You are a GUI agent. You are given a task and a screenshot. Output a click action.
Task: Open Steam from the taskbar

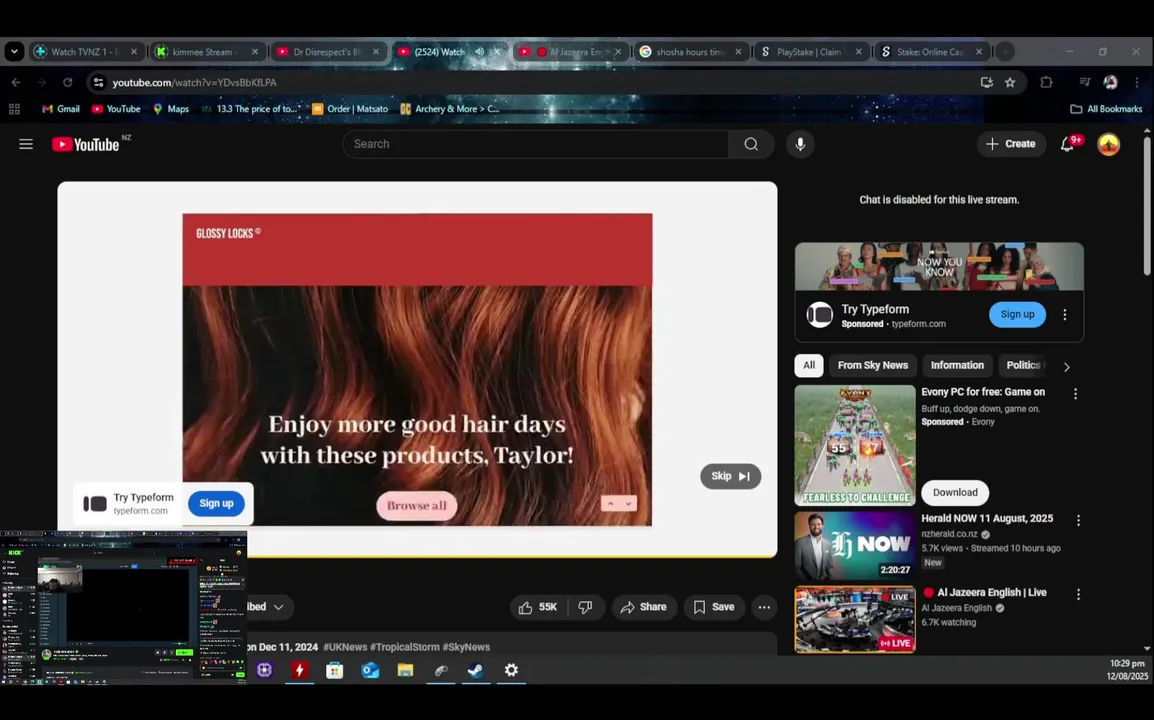tap(475, 670)
